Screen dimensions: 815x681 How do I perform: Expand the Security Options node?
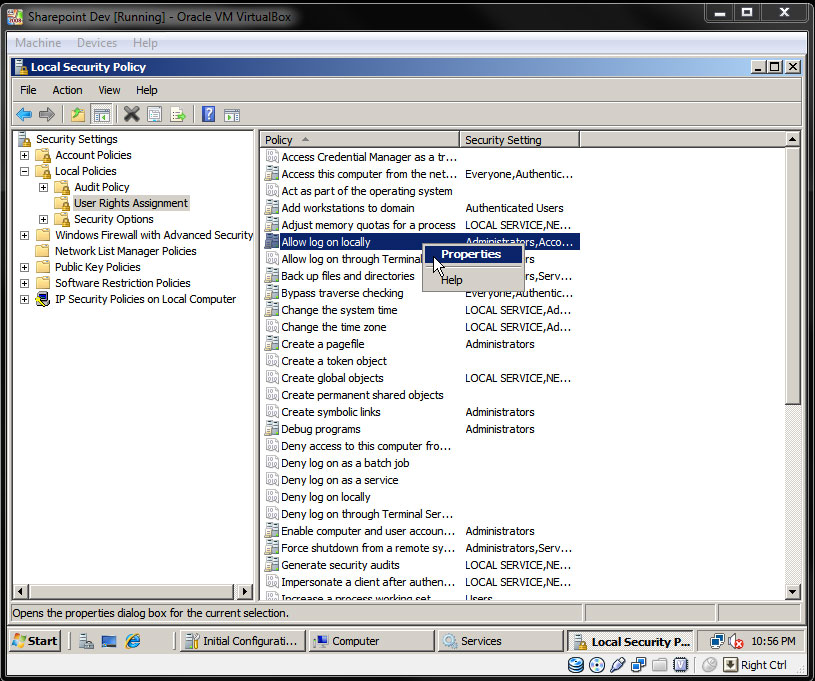[44, 219]
